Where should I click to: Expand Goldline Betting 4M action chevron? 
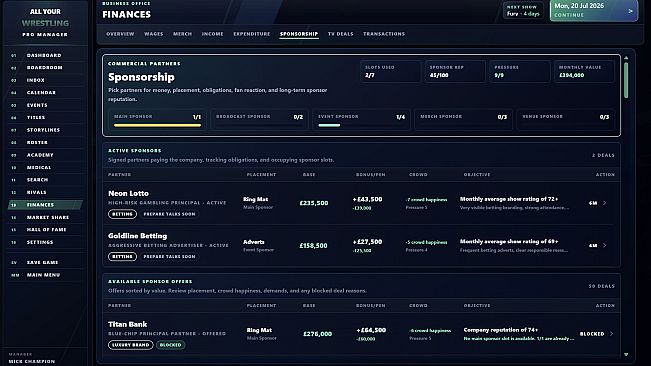tap(604, 245)
